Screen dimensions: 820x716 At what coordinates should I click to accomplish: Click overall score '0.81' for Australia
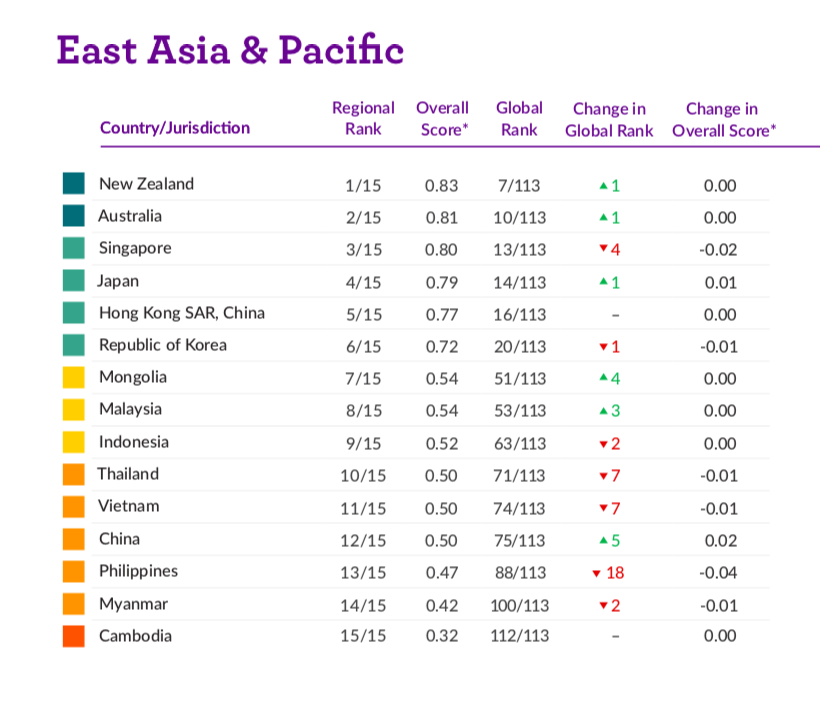(x=441, y=218)
